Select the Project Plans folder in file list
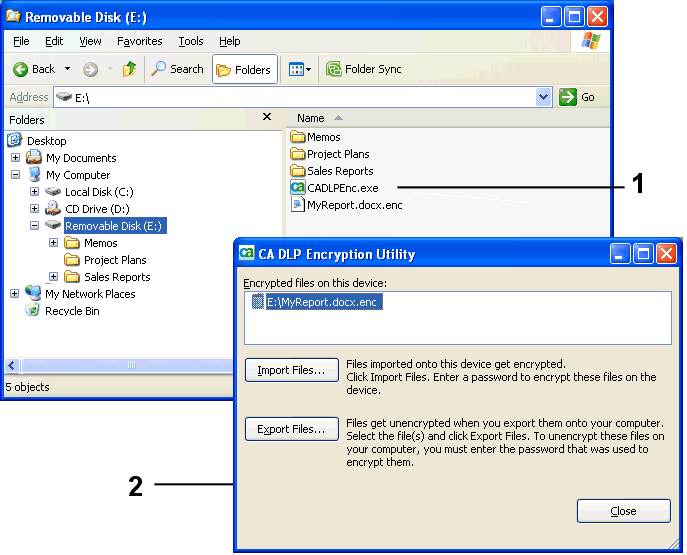This screenshot has width=687, height=555. [x=330, y=154]
